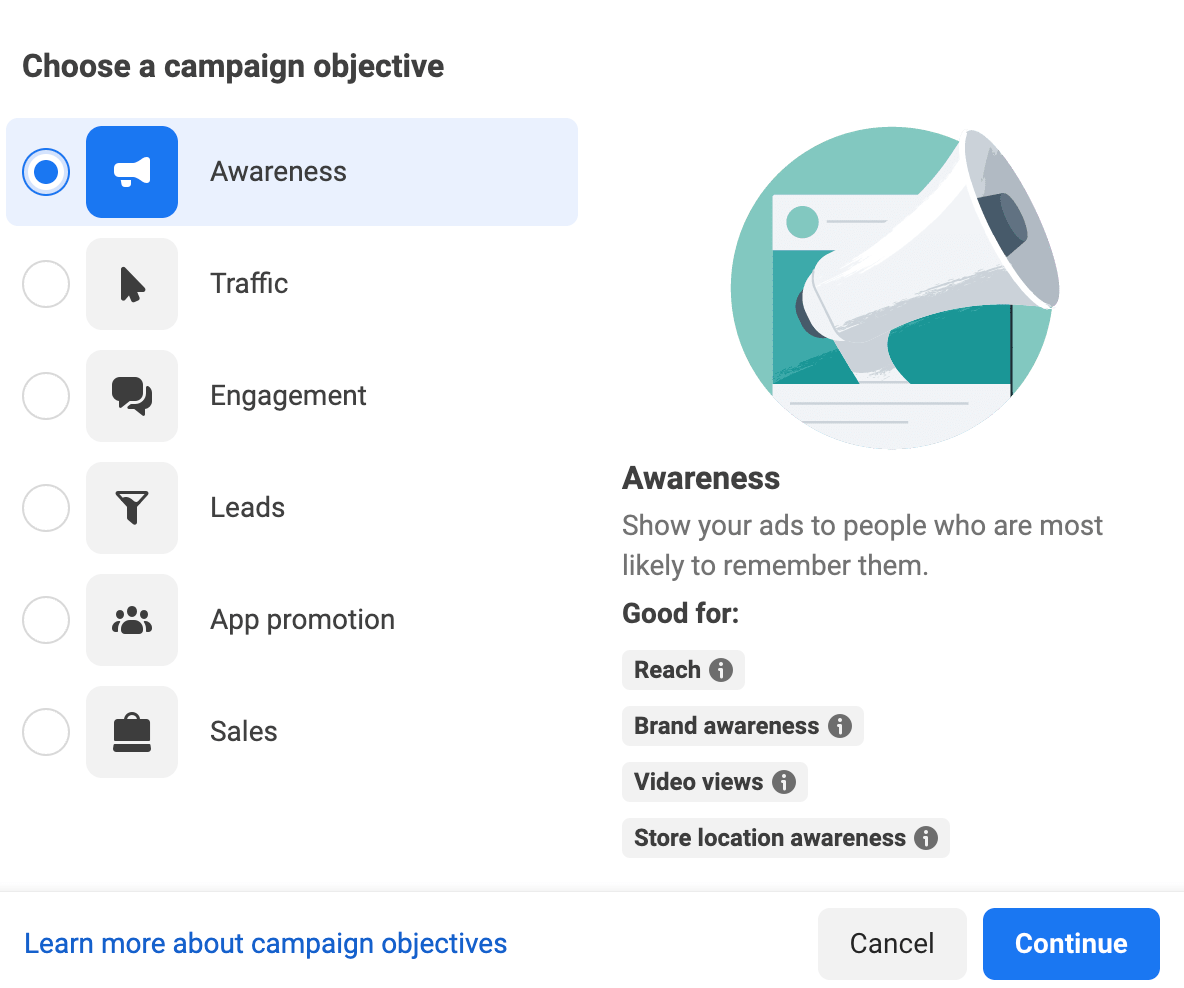The image size is (1184, 988).
Task: Click the briefcase icon for Sales
Action: (x=132, y=732)
